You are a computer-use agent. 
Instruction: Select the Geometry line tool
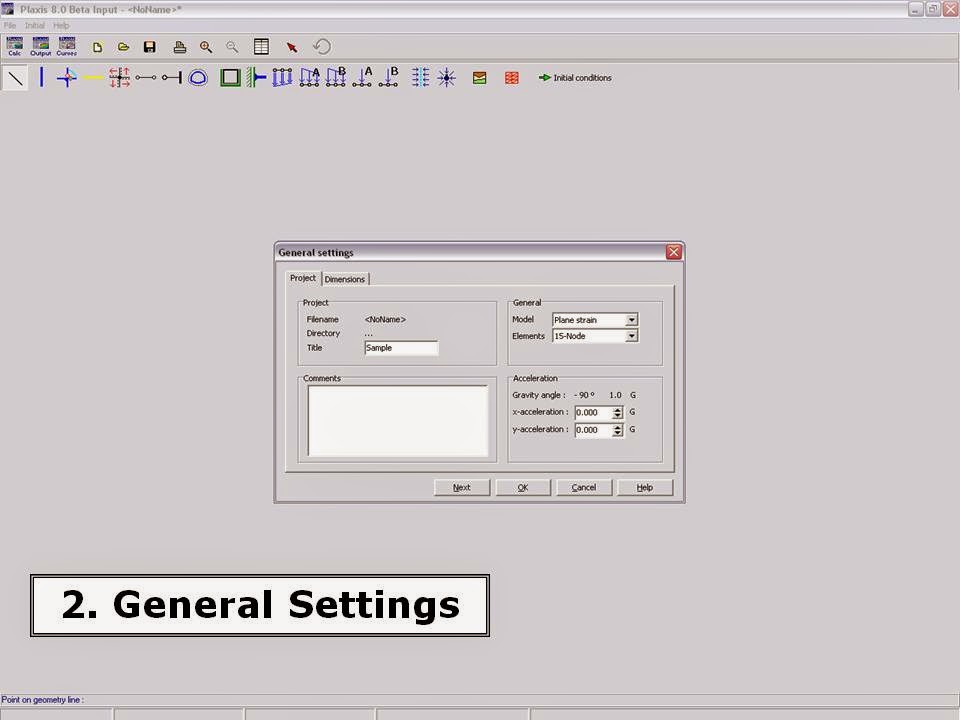(15, 77)
